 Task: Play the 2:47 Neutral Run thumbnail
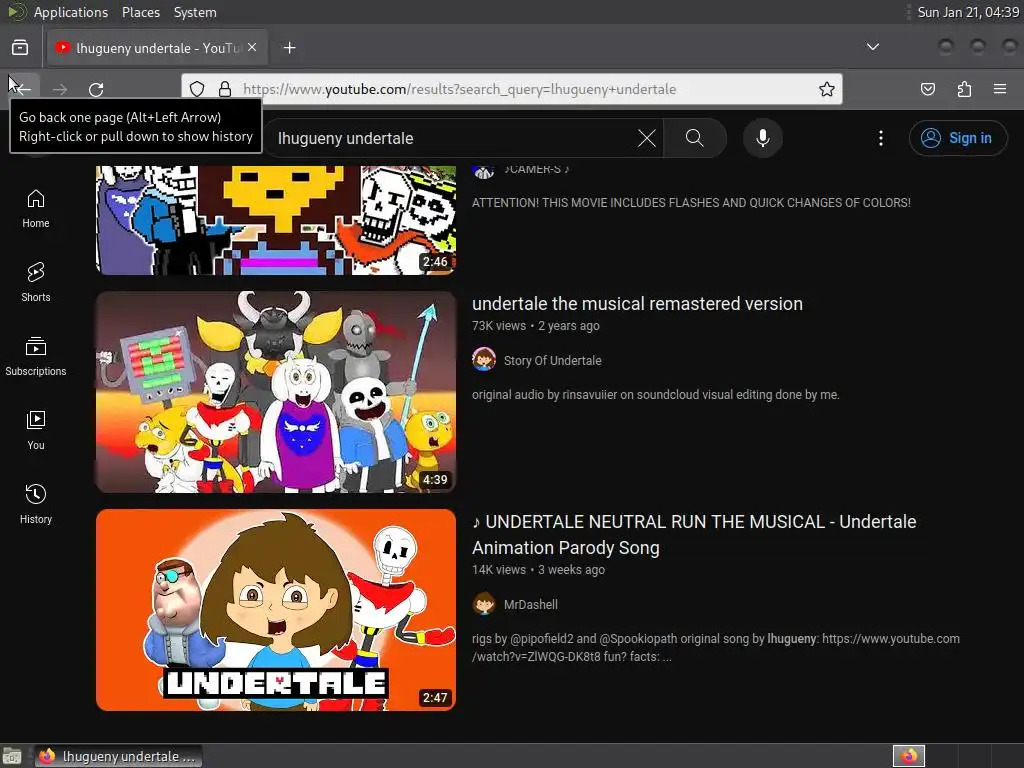tap(276, 610)
